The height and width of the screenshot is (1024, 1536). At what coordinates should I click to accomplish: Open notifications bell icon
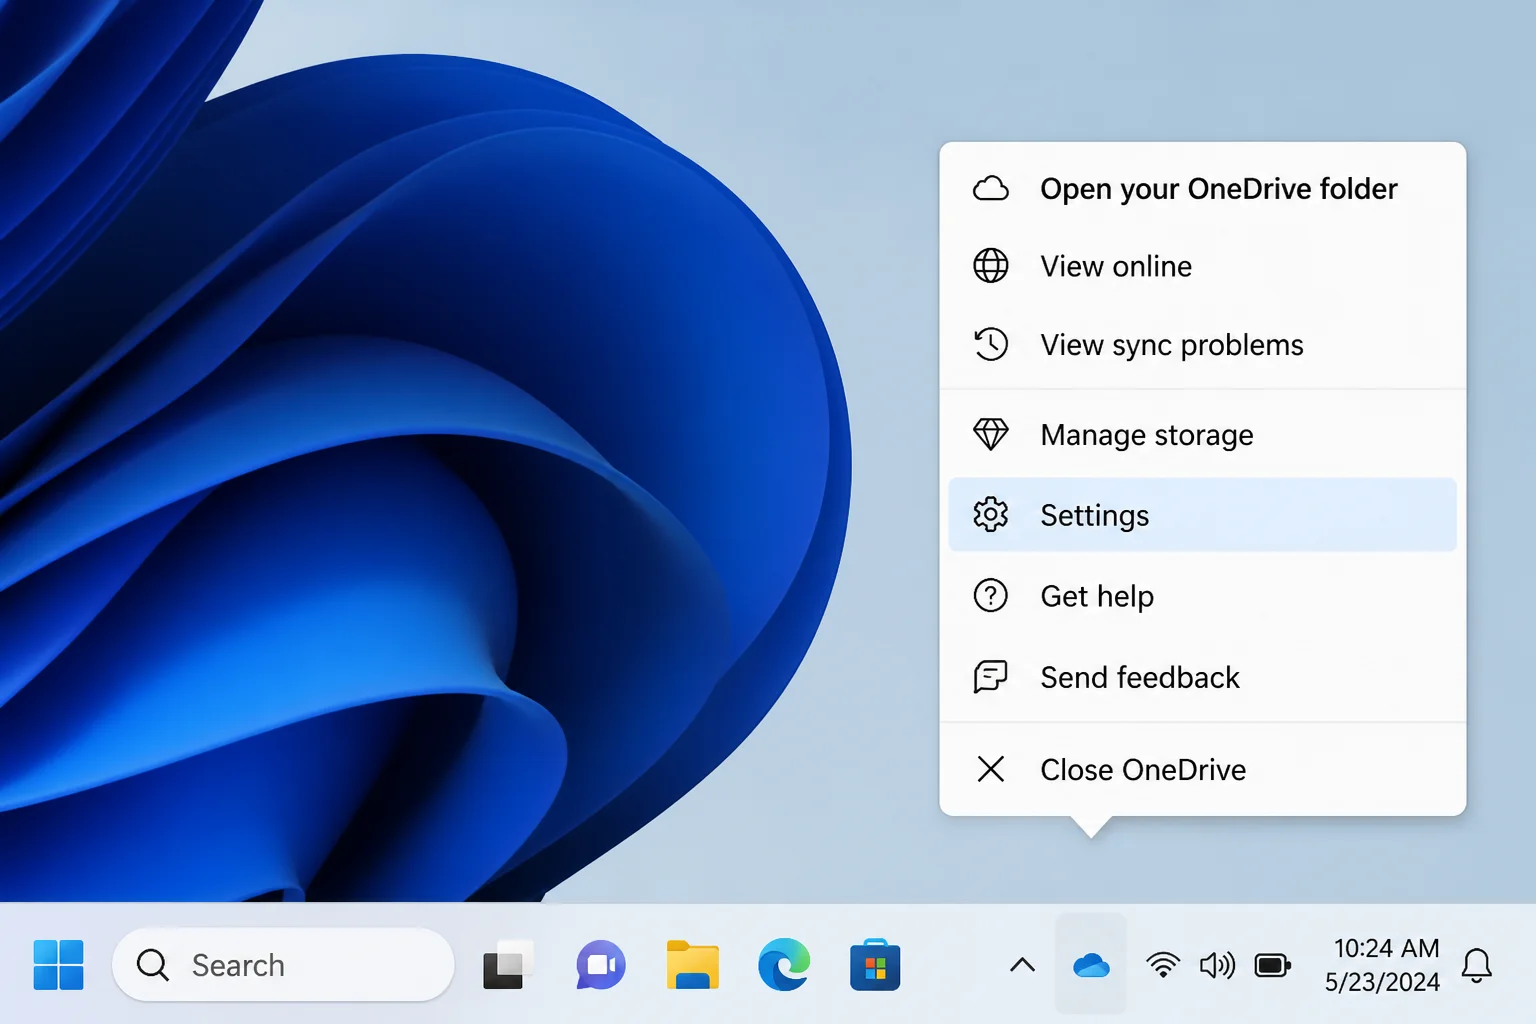click(x=1477, y=965)
